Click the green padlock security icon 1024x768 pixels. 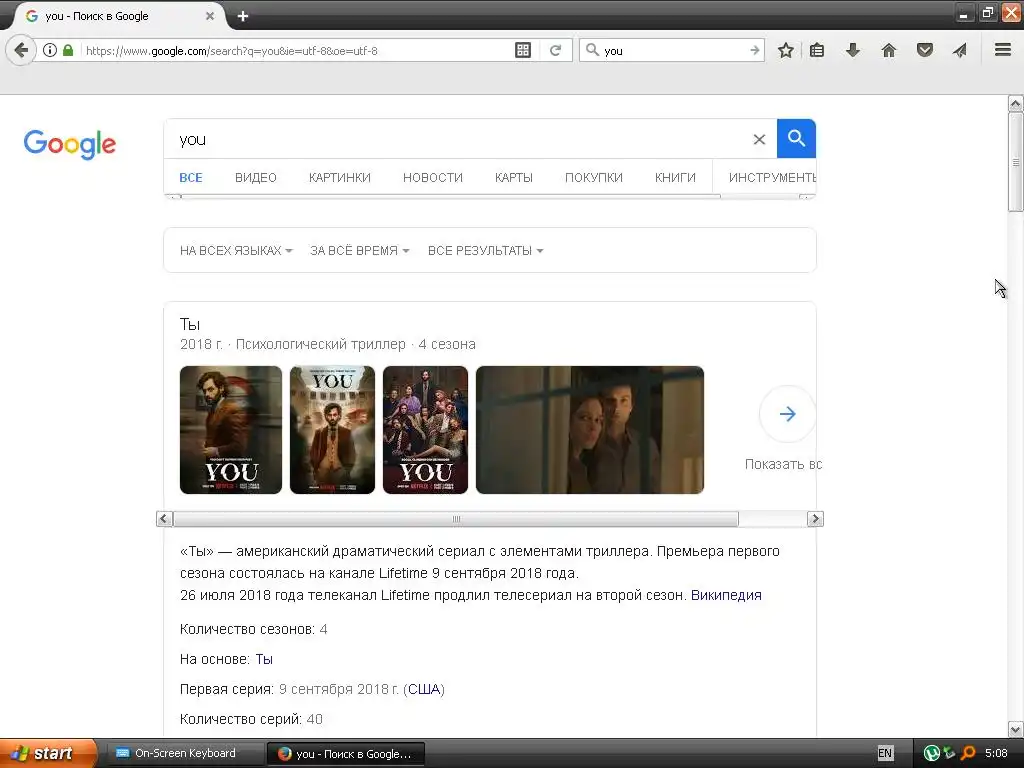(x=68, y=50)
